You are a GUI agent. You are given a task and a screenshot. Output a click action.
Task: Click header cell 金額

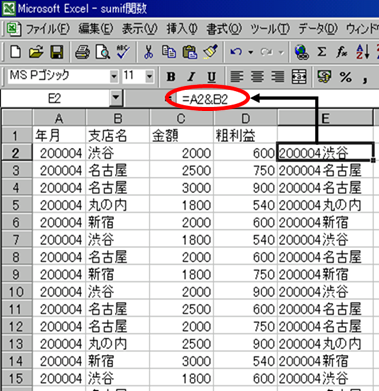tap(181, 135)
